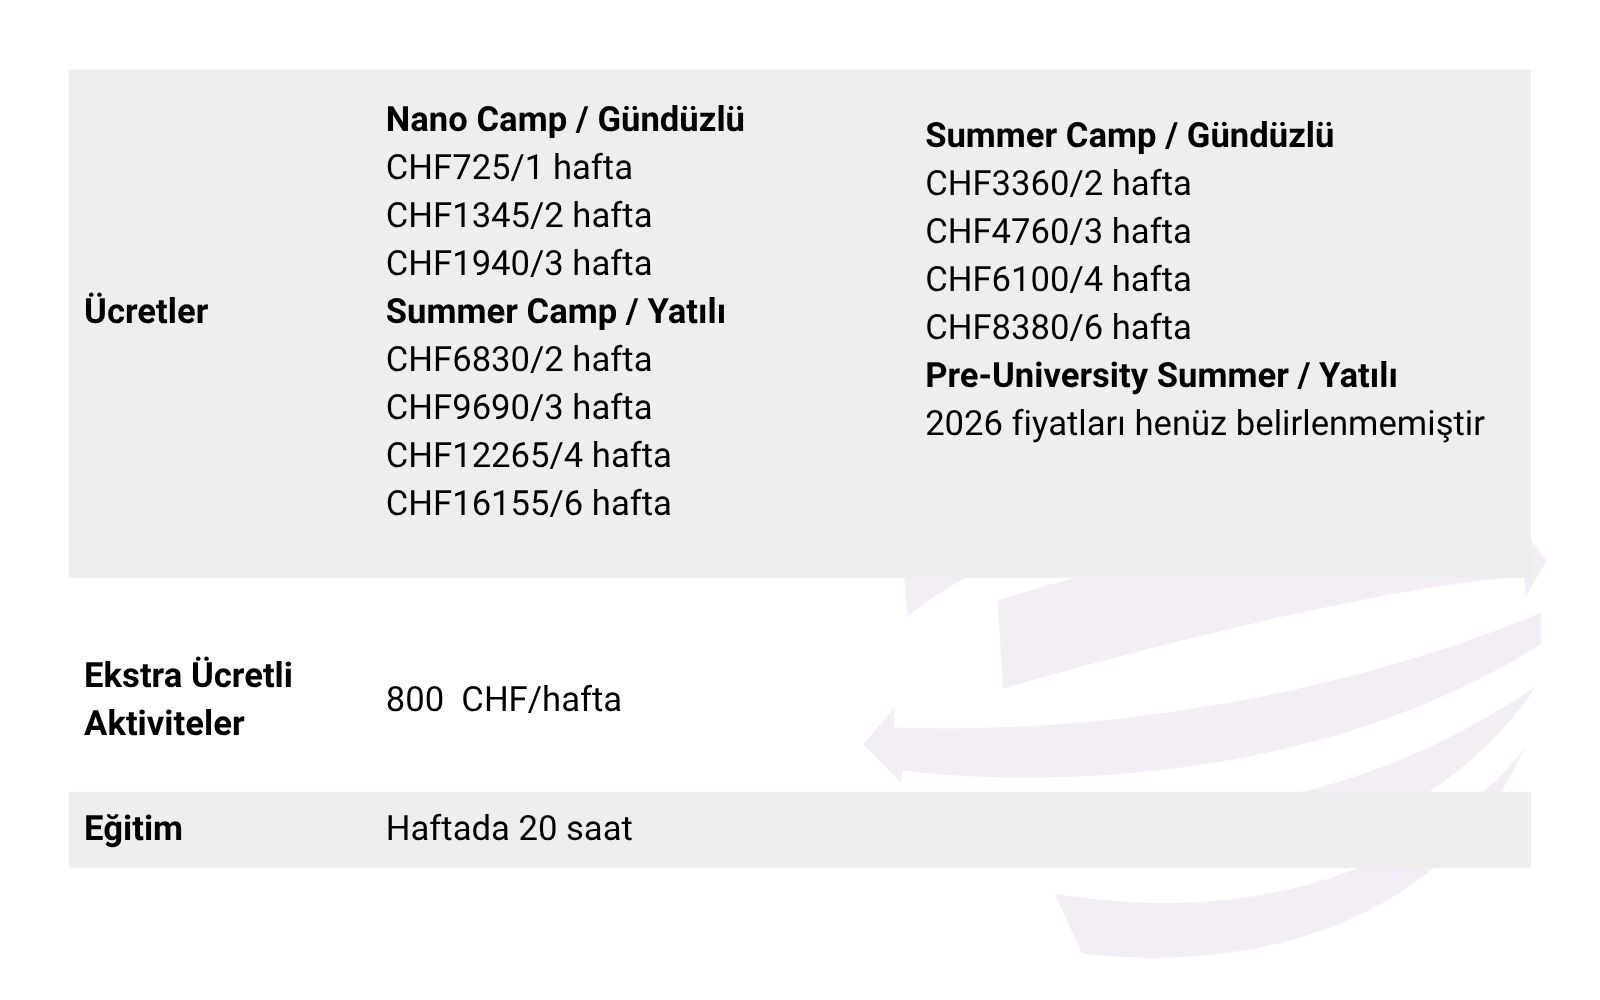This screenshot has width=1600, height=1000.
Task: Click the CHF12265/4 hafta price
Action: point(528,455)
